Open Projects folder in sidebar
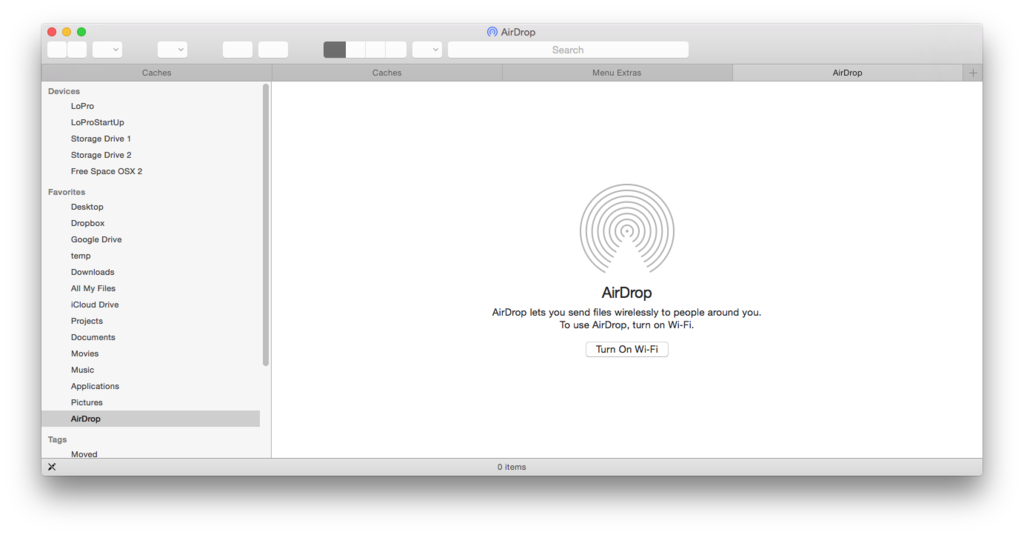The image size is (1024, 535). pos(87,321)
